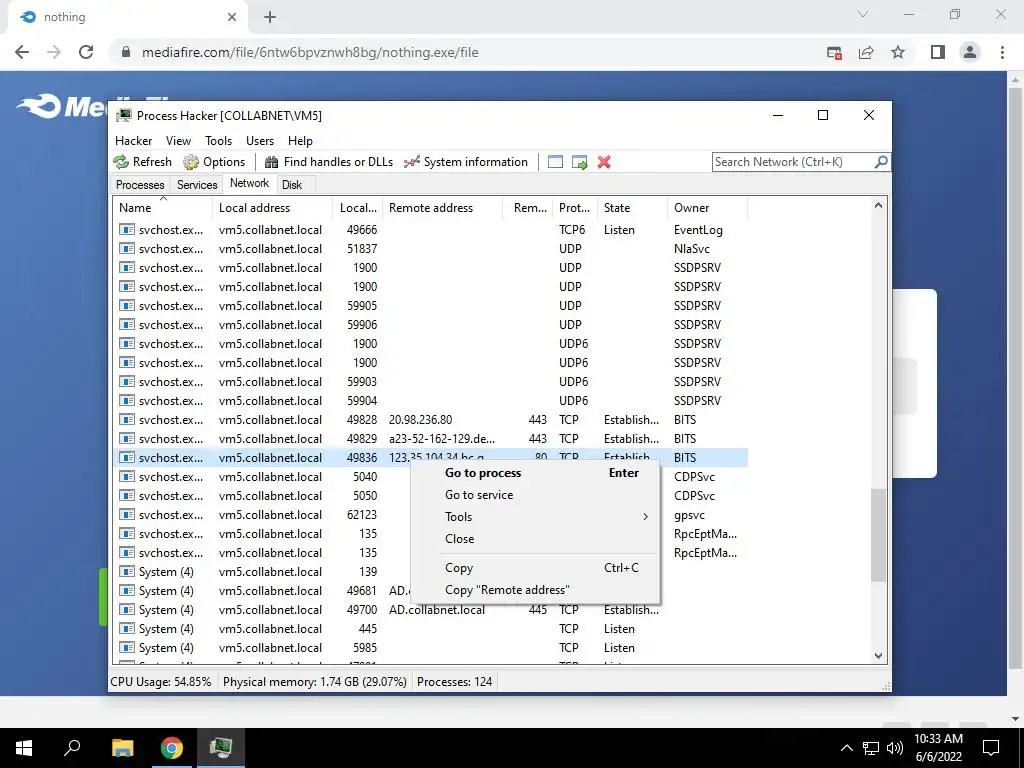The width and height of the screenshot is (1024, 768).
Task: Open Find handles or DLLs
Action: pos(328,162)
